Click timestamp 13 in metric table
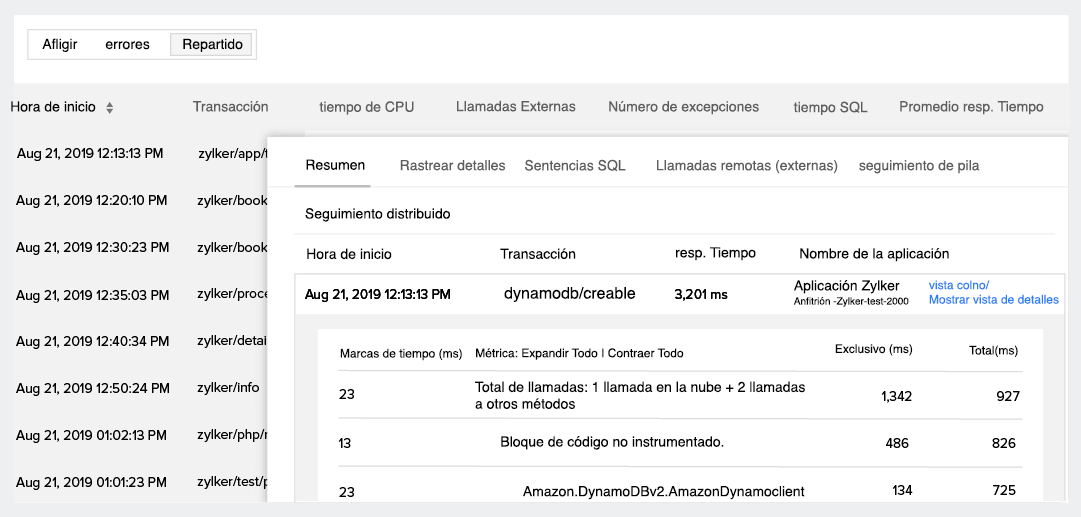 coord(345,443)
